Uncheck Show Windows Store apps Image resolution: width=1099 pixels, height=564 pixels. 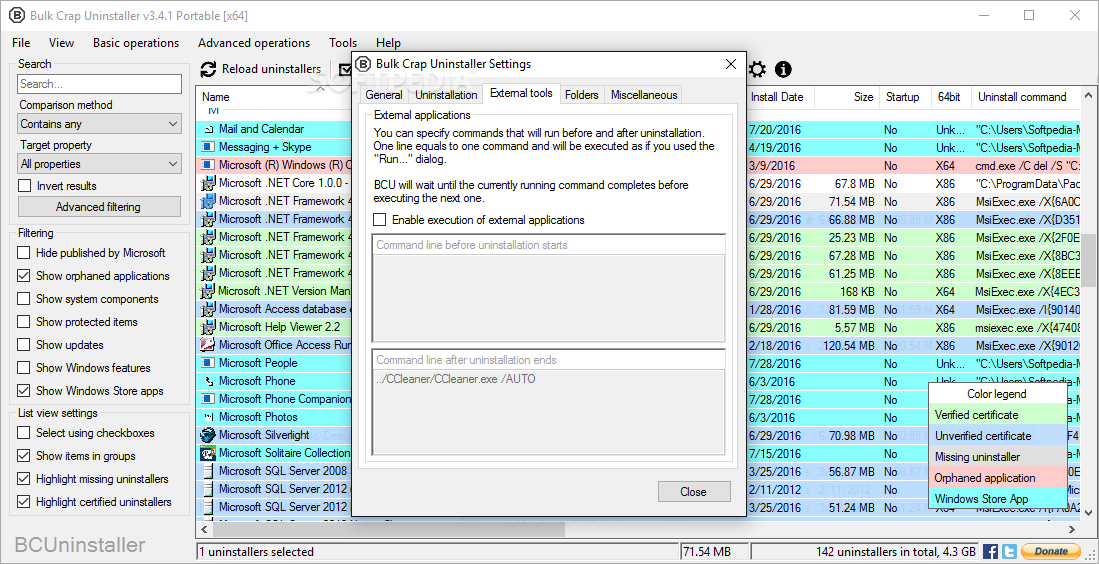click(24, 391)
